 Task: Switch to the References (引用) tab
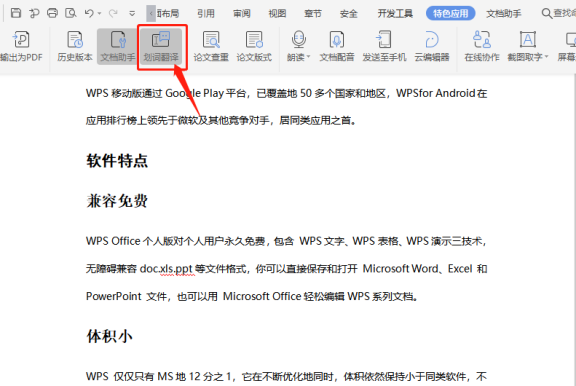(x=206, y=14)
